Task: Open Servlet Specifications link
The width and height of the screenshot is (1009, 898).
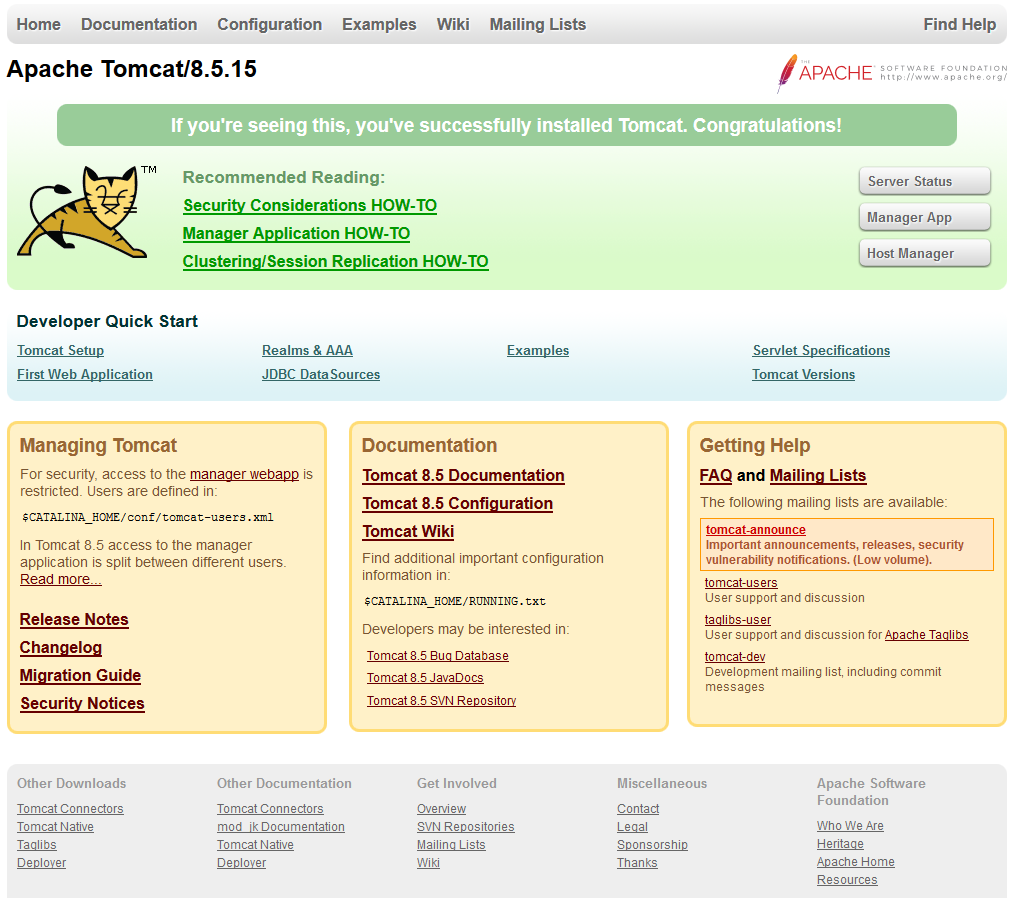Action: (821, 351)
